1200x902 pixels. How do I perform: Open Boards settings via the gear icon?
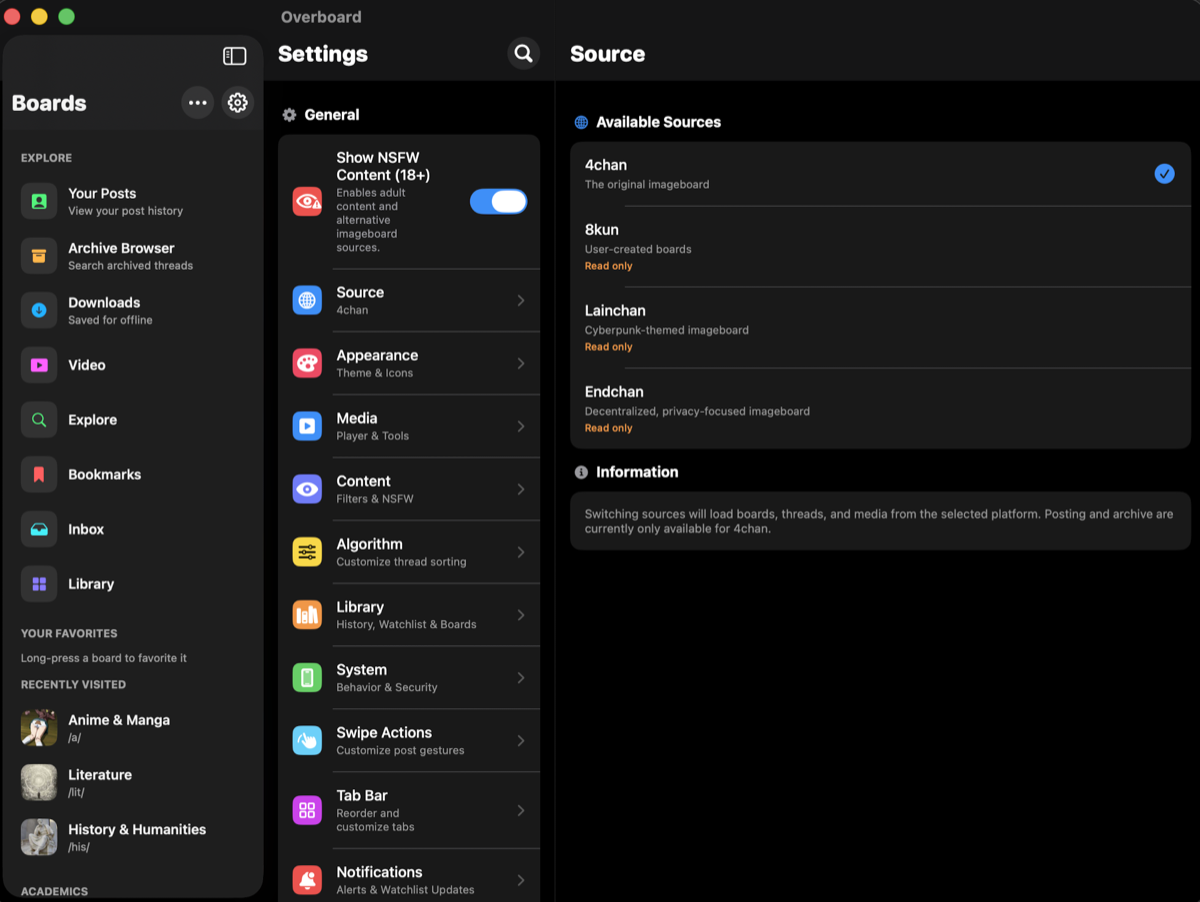(x=237, y=102)
